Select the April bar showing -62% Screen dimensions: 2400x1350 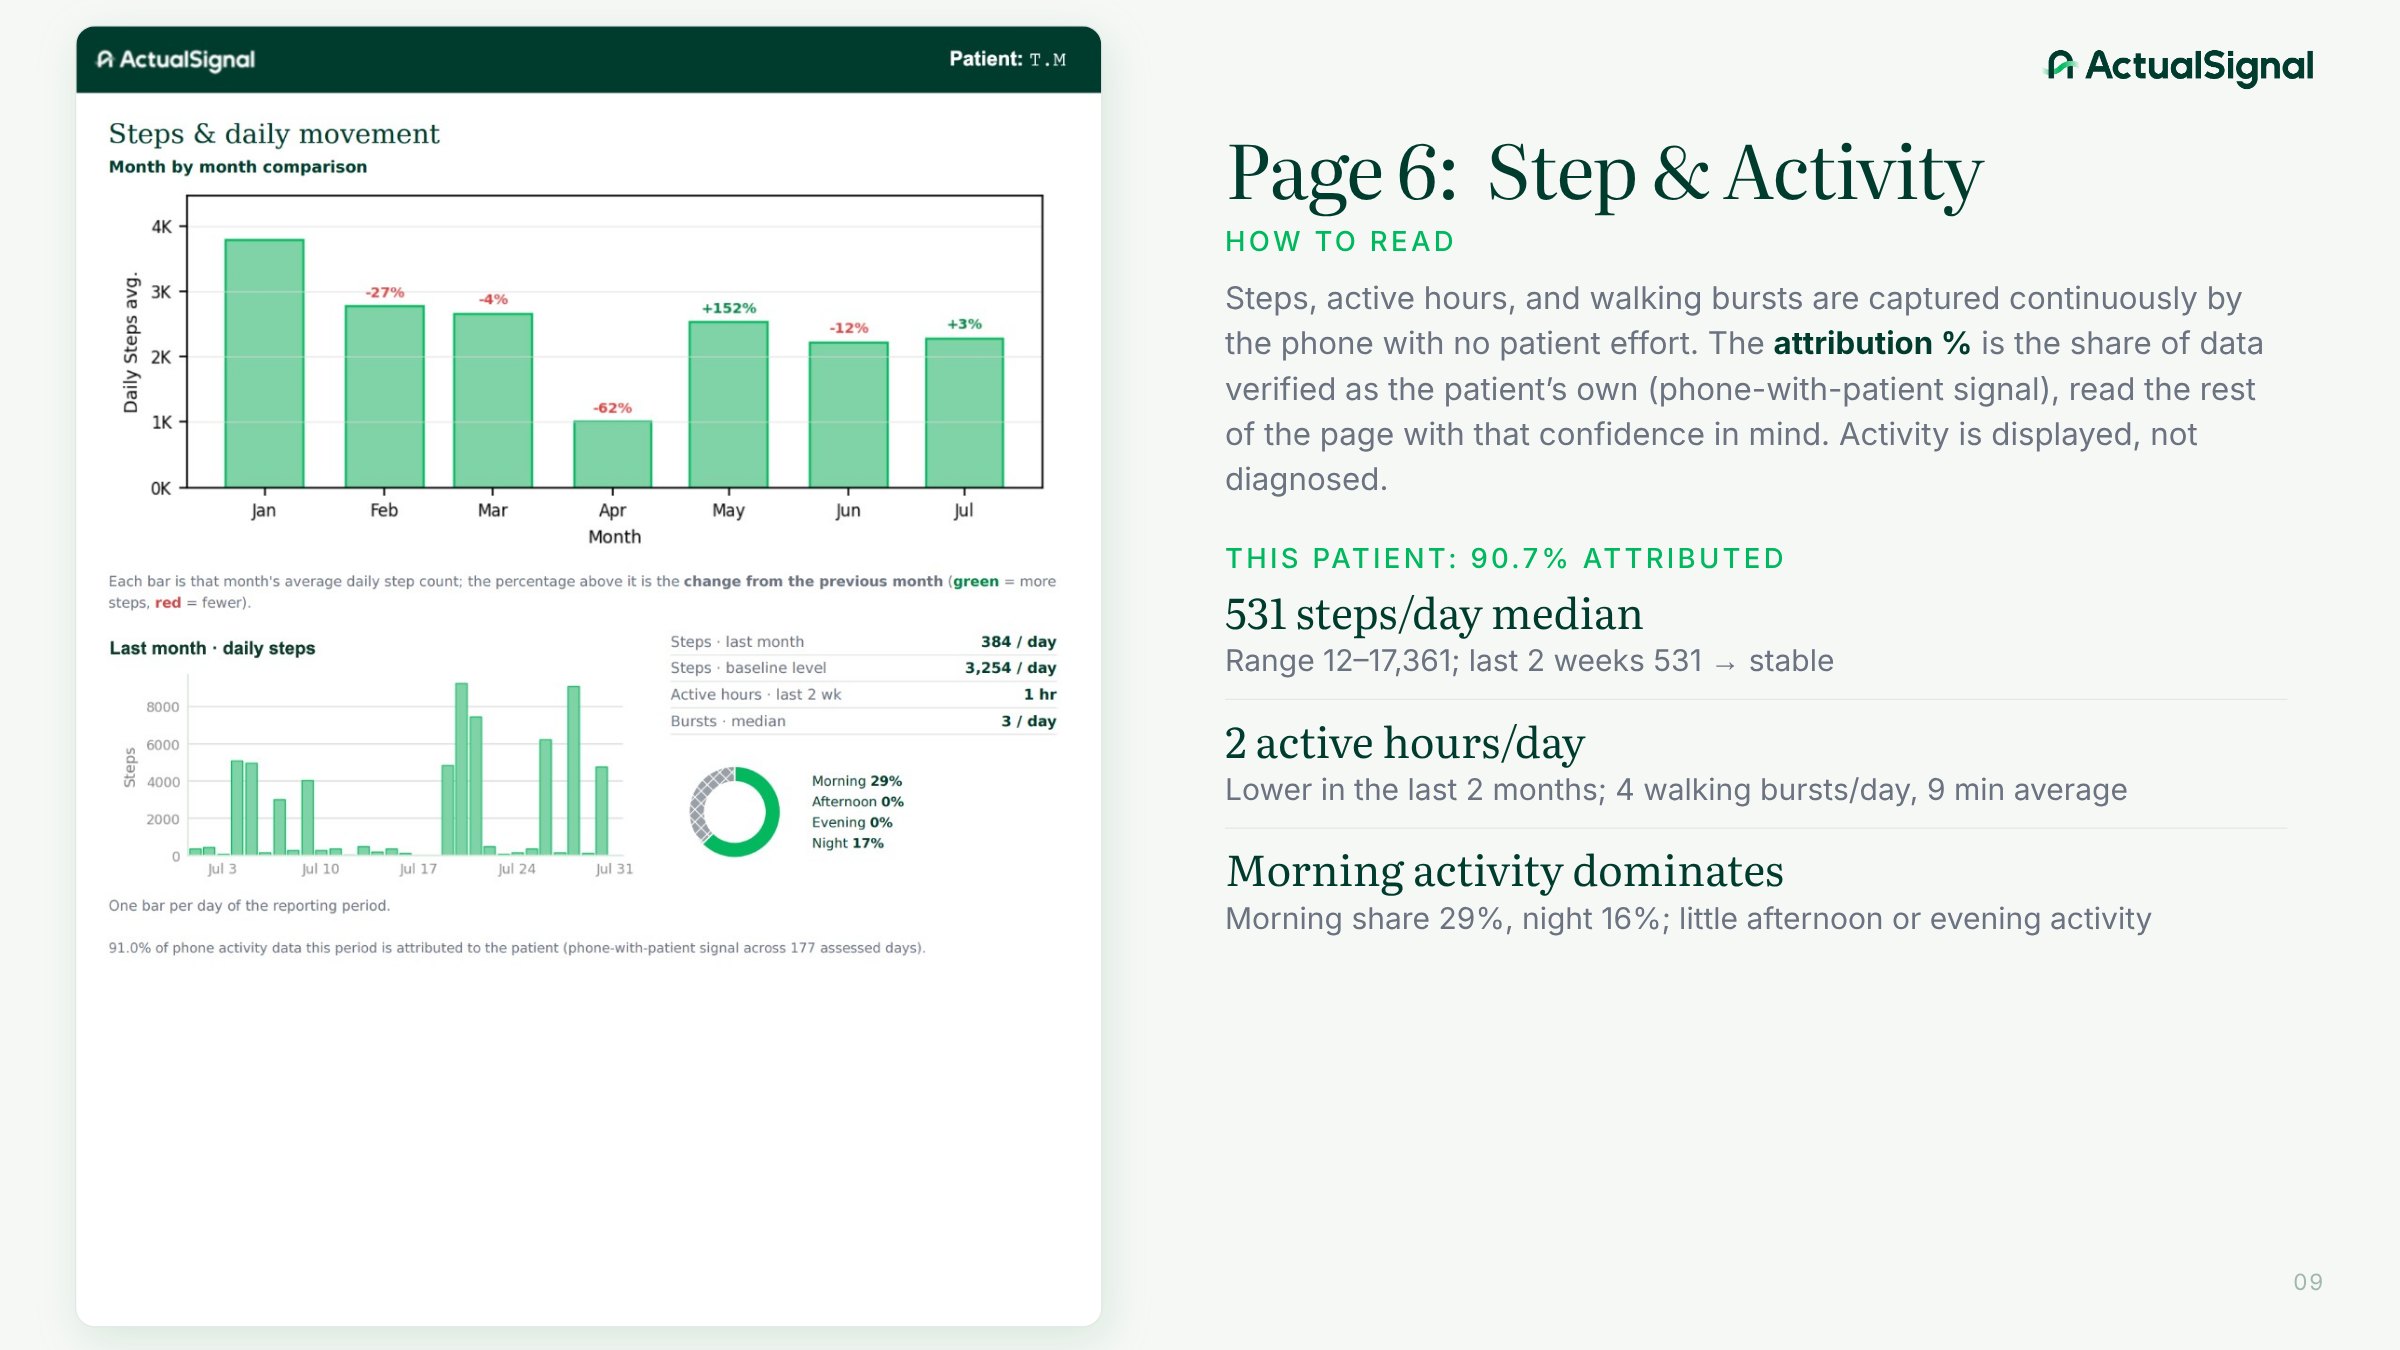pyautogui.click(x=612, y=454)
